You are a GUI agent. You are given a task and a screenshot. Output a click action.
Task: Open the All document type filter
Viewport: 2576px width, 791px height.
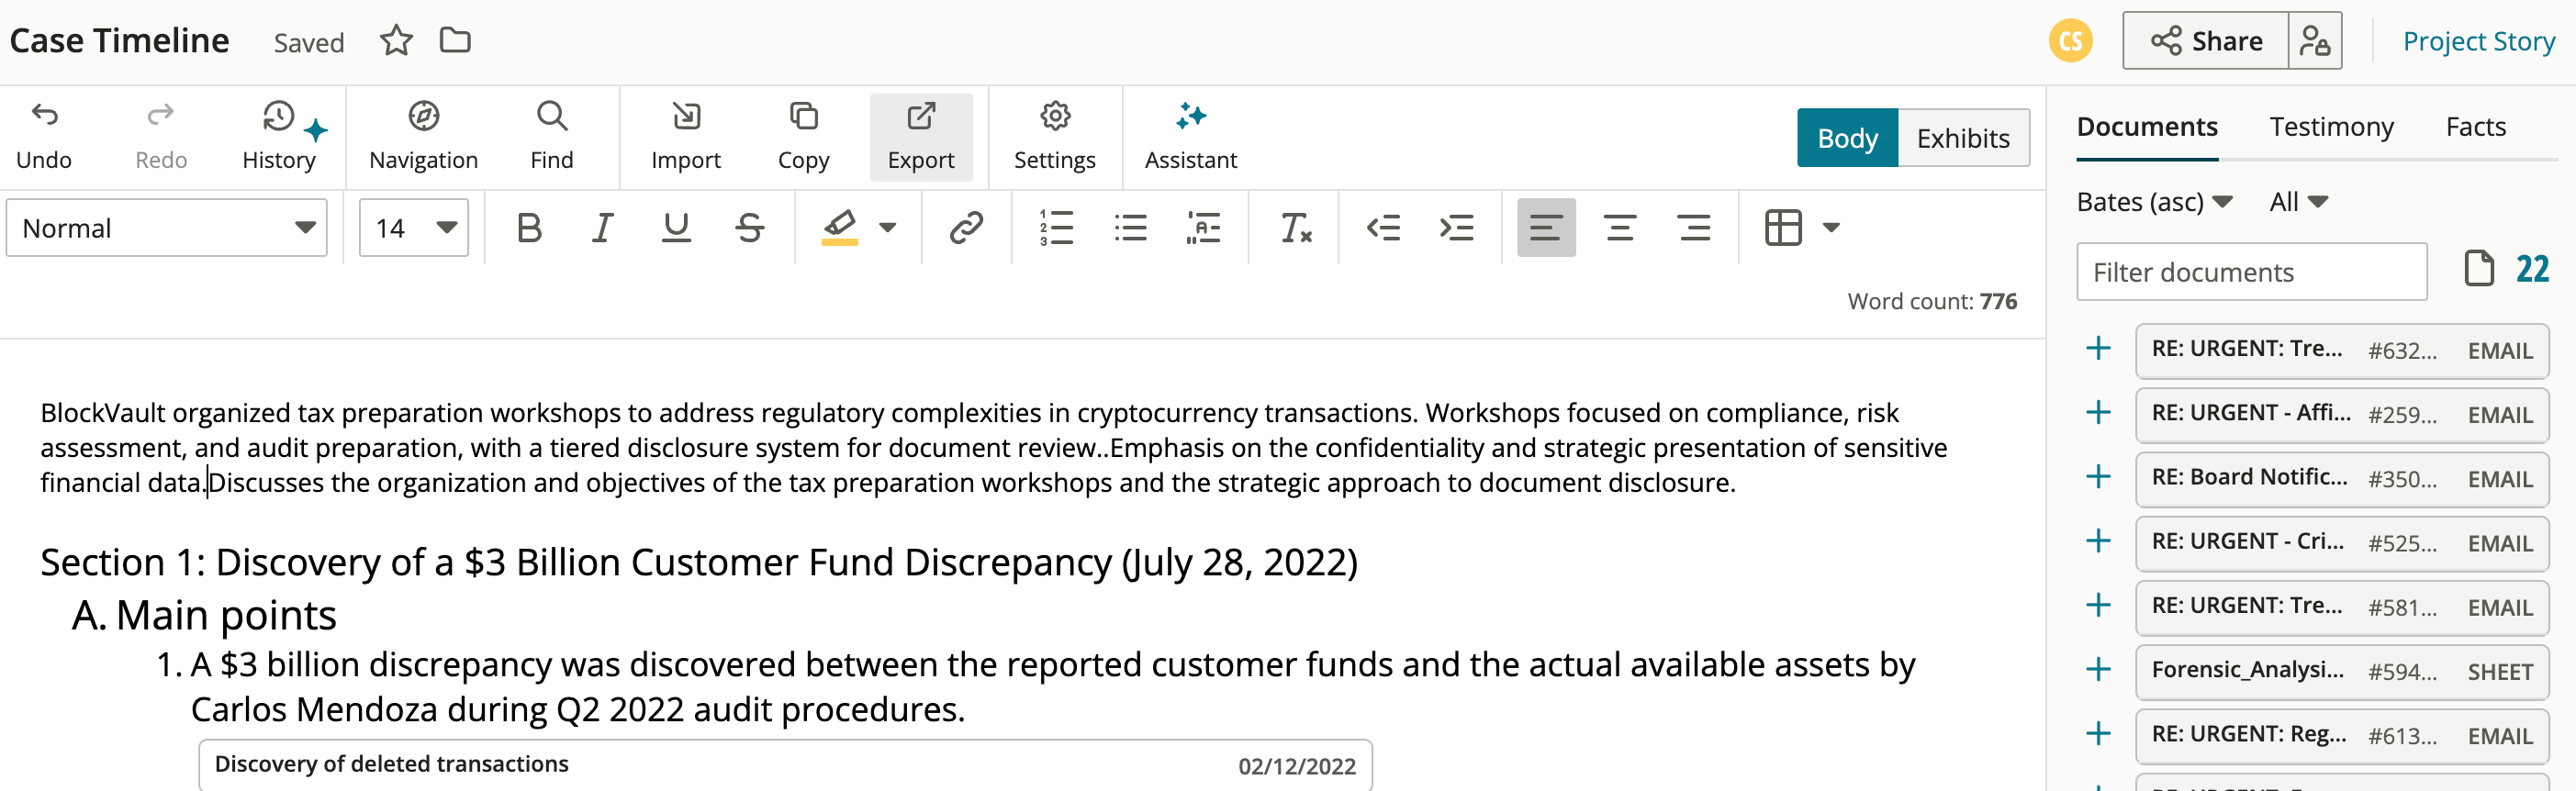tap(2299, 202)
